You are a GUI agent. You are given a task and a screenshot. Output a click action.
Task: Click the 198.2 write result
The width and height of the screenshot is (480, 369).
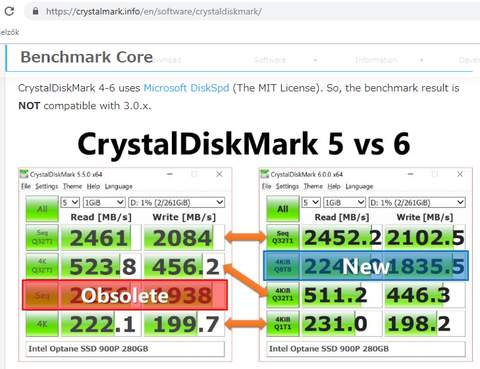(x=425, y=324)
